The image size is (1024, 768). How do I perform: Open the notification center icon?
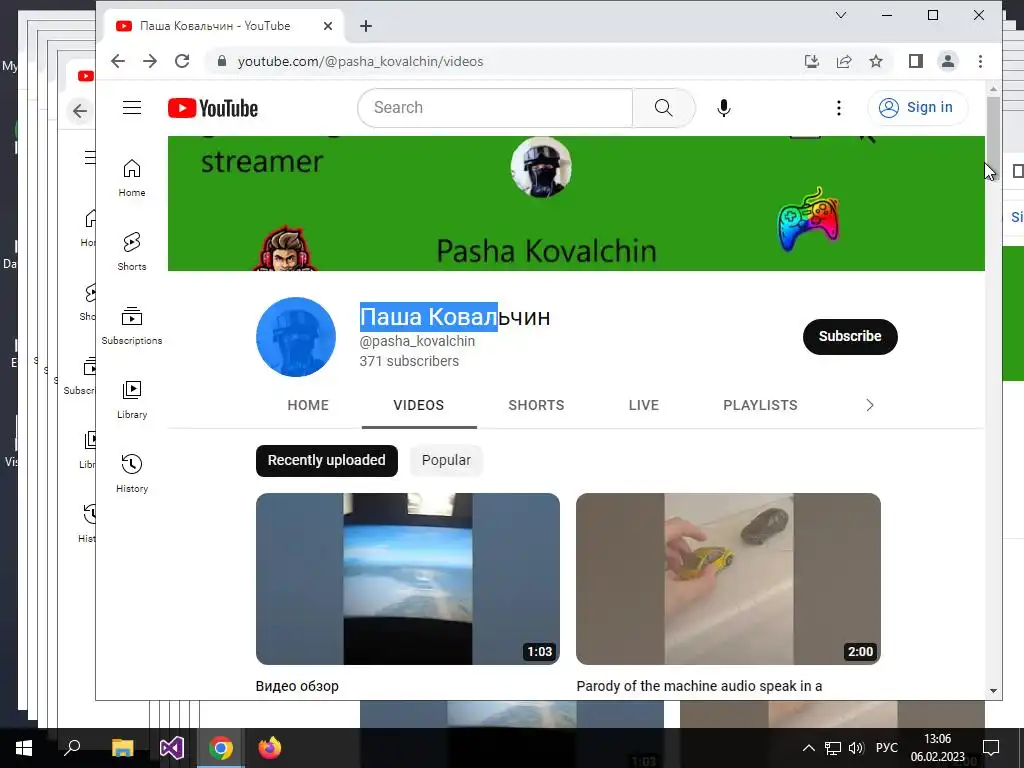pos(991,748)
